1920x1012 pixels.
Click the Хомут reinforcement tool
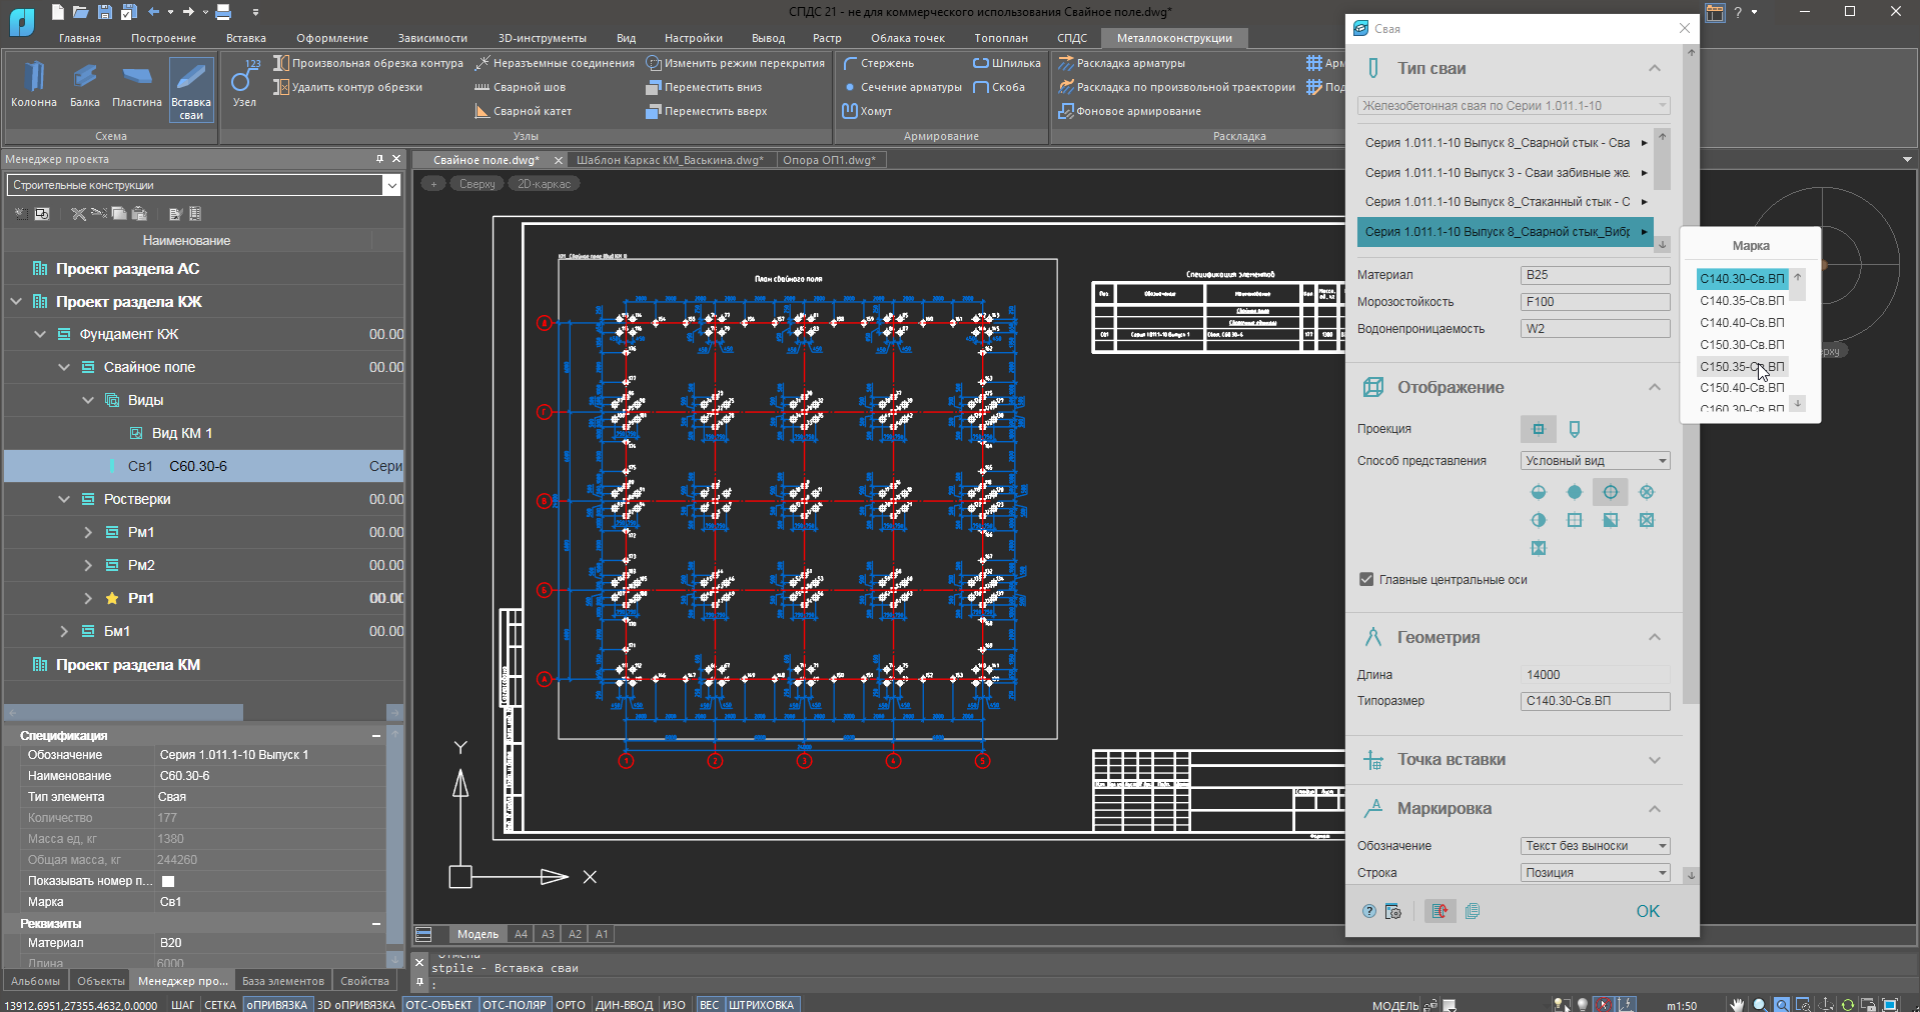[x=867, y=111]
